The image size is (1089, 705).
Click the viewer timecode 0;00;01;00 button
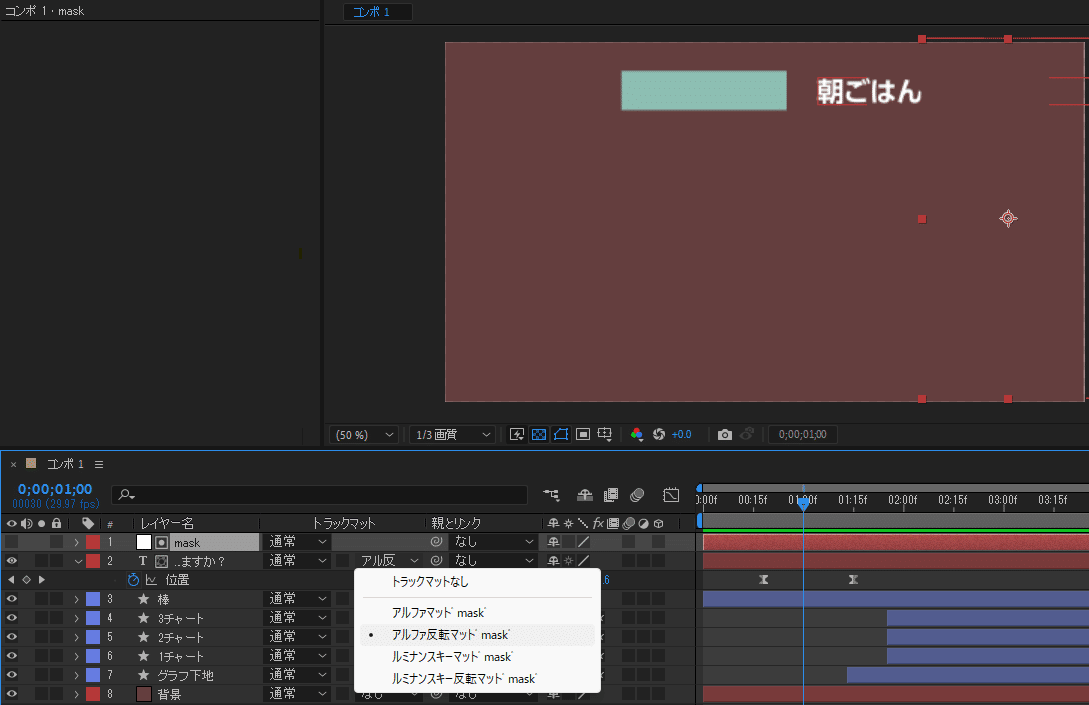802,434
